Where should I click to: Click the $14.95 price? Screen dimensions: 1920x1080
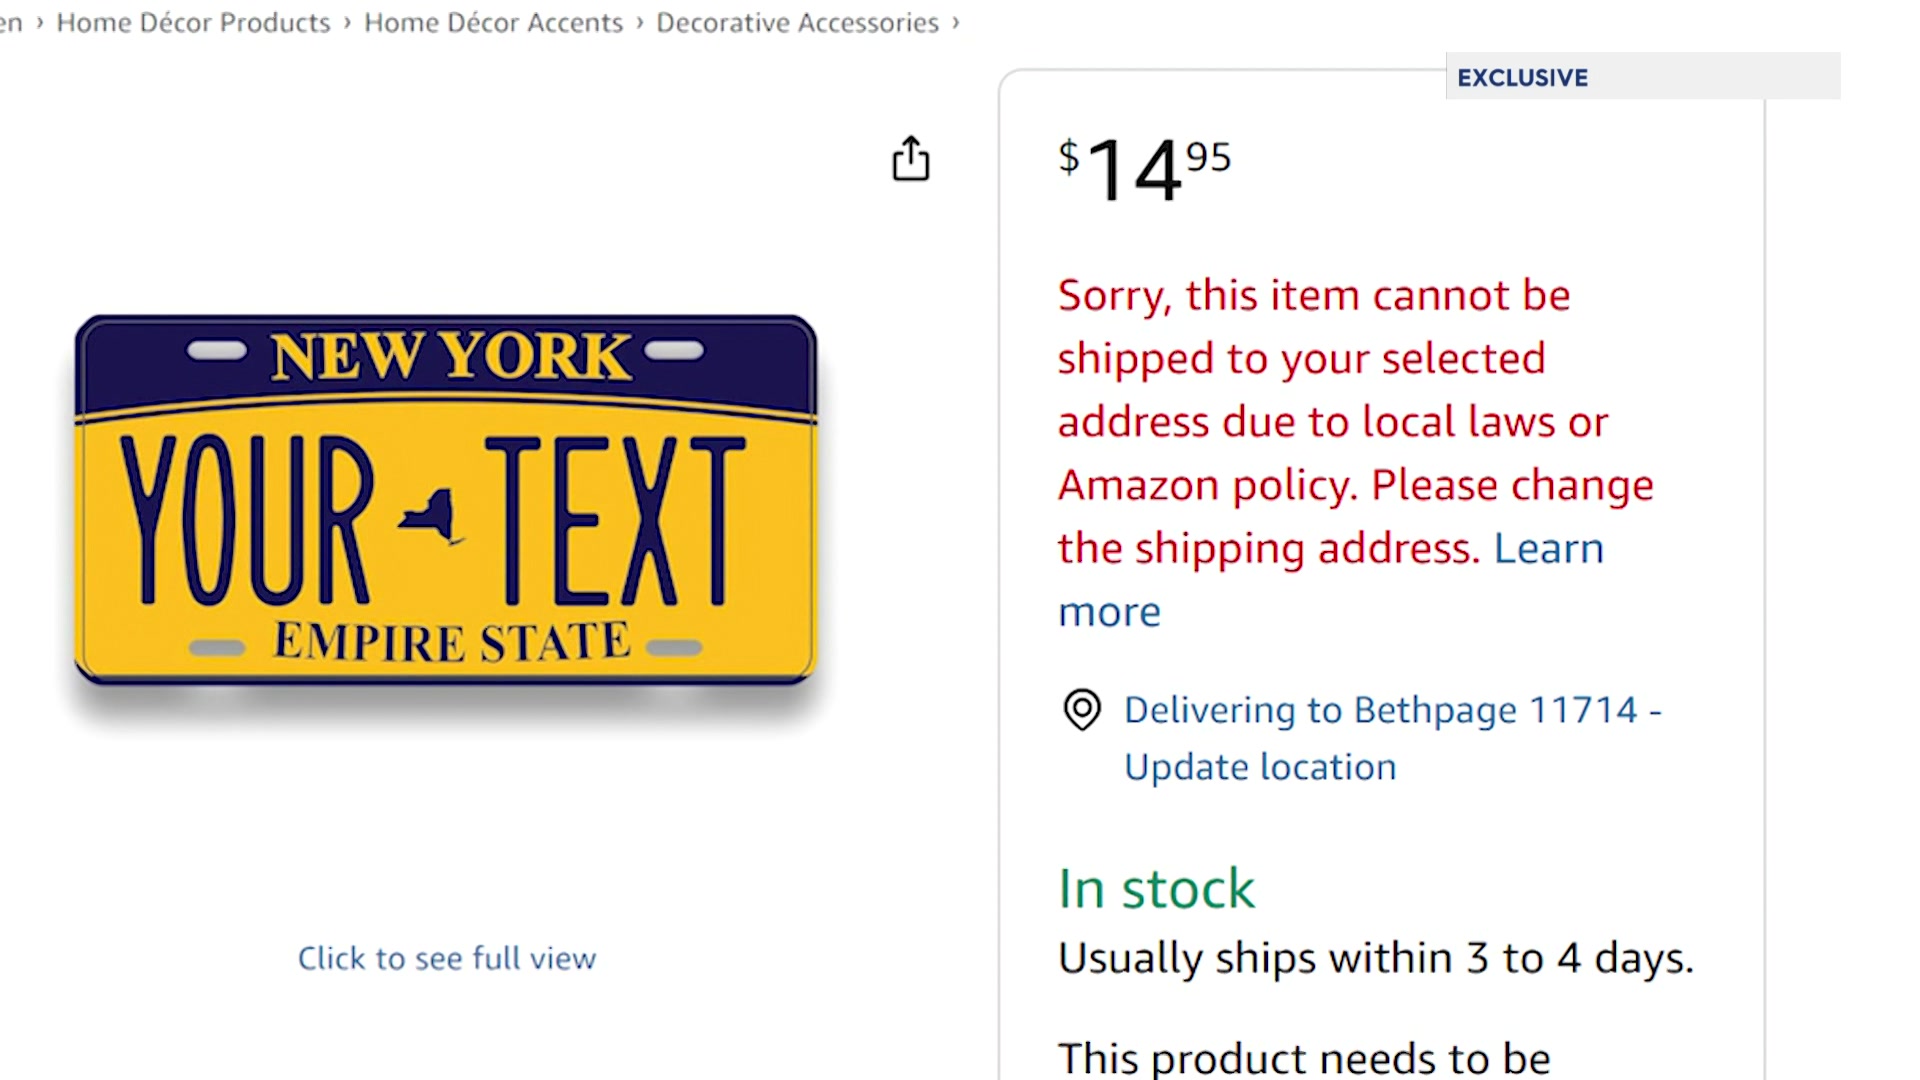click(x=1145, y=168)
